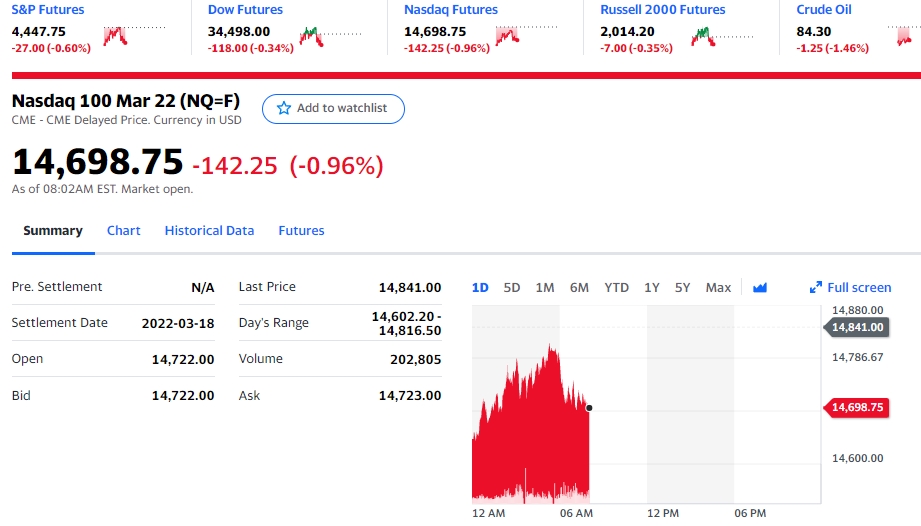Open the Russell 2000 Futures link
The image size is (921, 526).
coord(663,9)
